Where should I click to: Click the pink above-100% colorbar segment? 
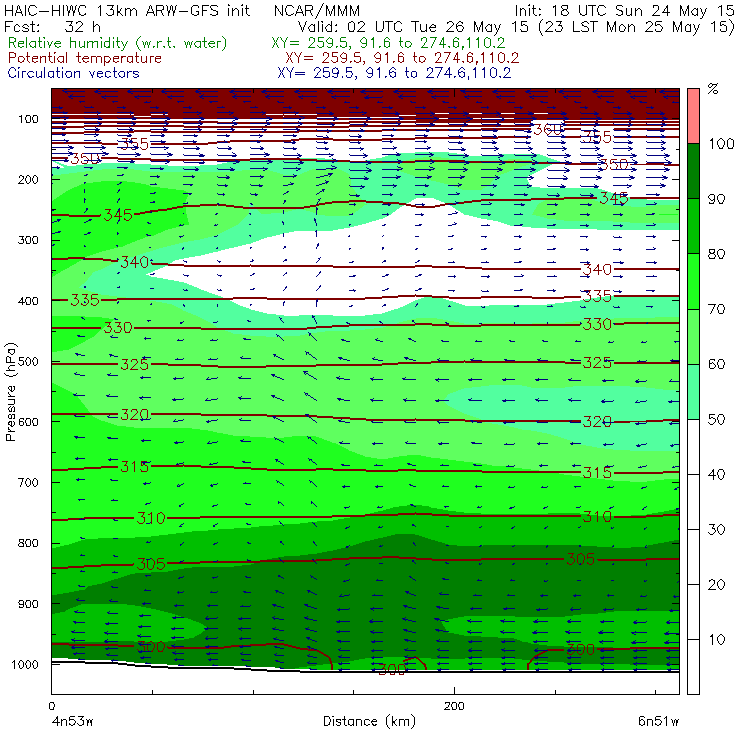click(x=693, y=116)
